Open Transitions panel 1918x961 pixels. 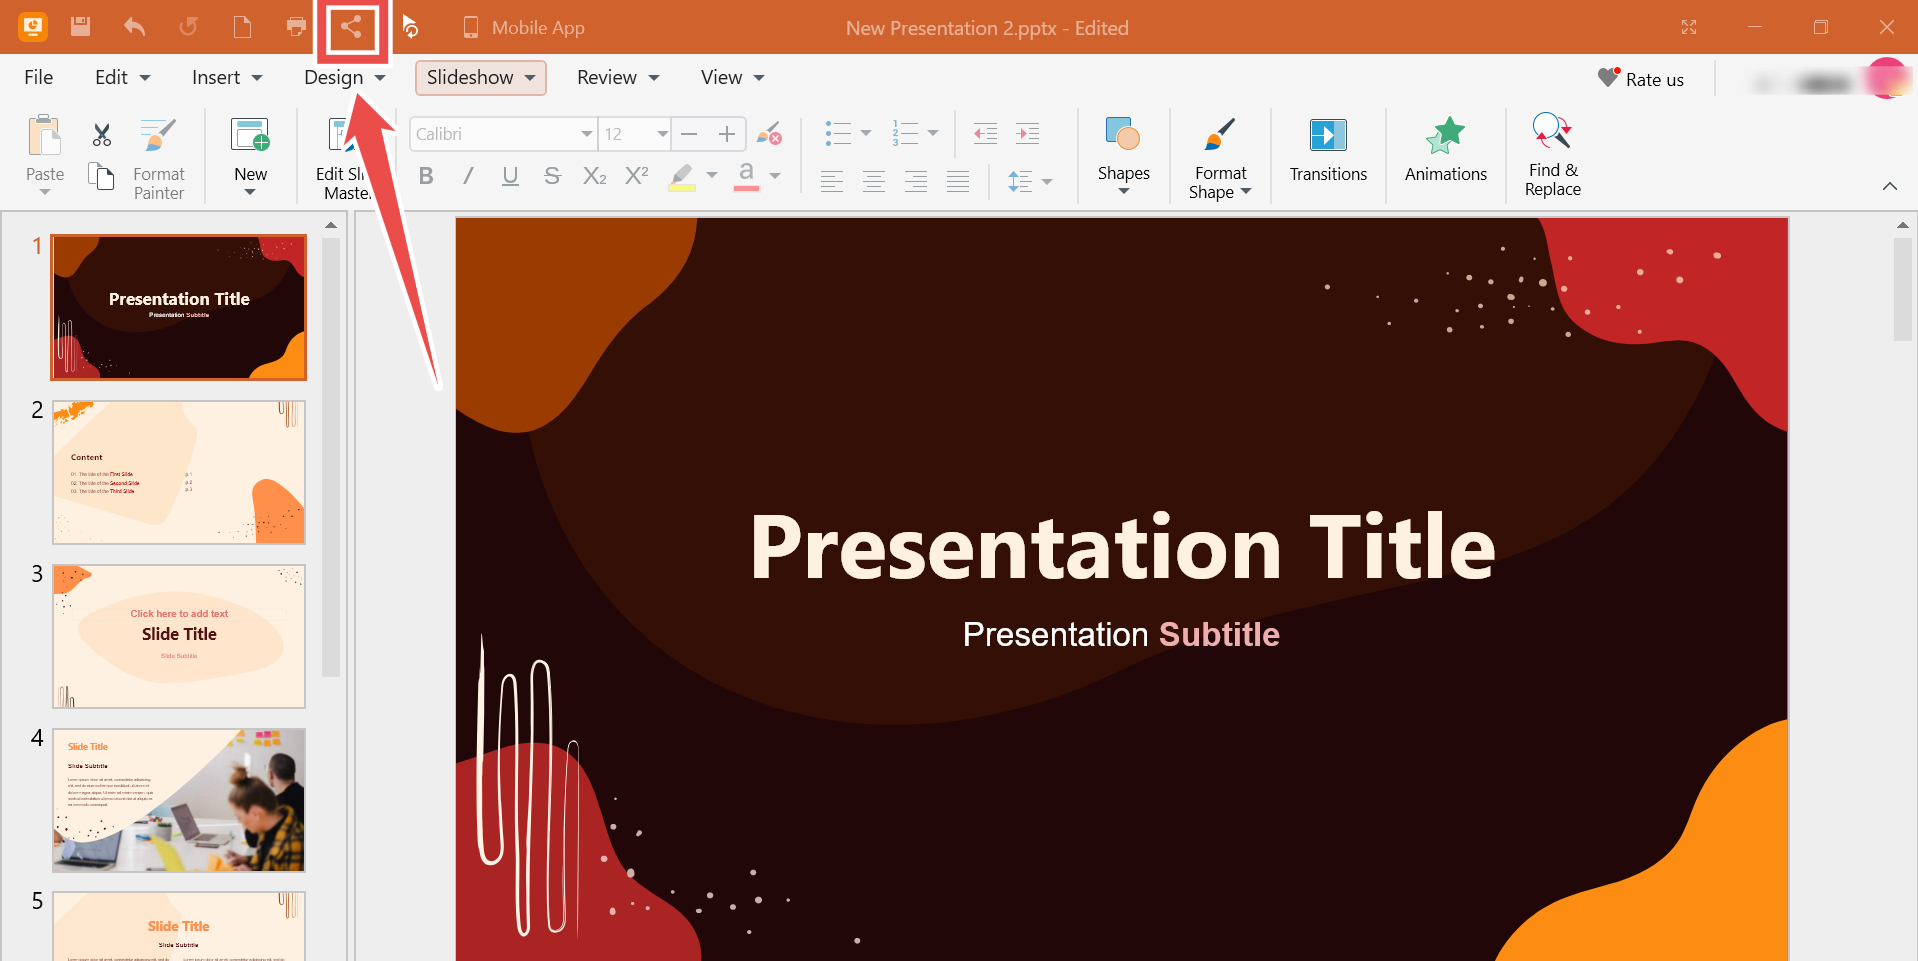click(x=1328, y=150)
